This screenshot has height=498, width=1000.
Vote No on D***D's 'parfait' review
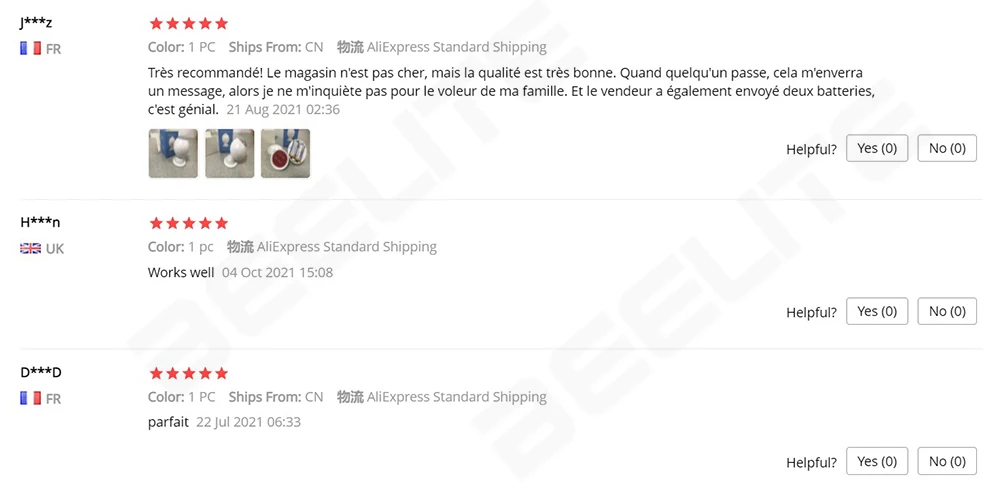click(947, 461)
